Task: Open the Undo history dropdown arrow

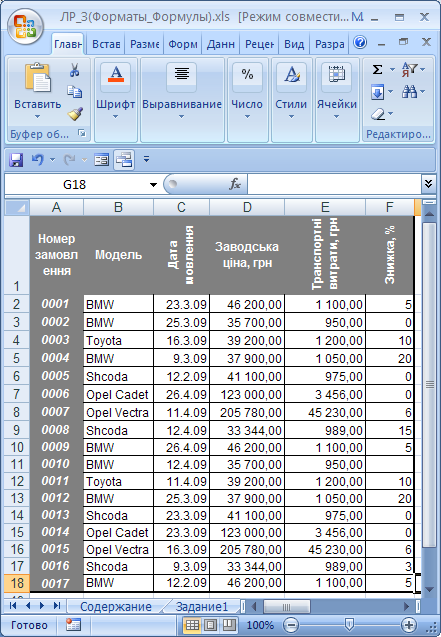Action: (52, 160)
